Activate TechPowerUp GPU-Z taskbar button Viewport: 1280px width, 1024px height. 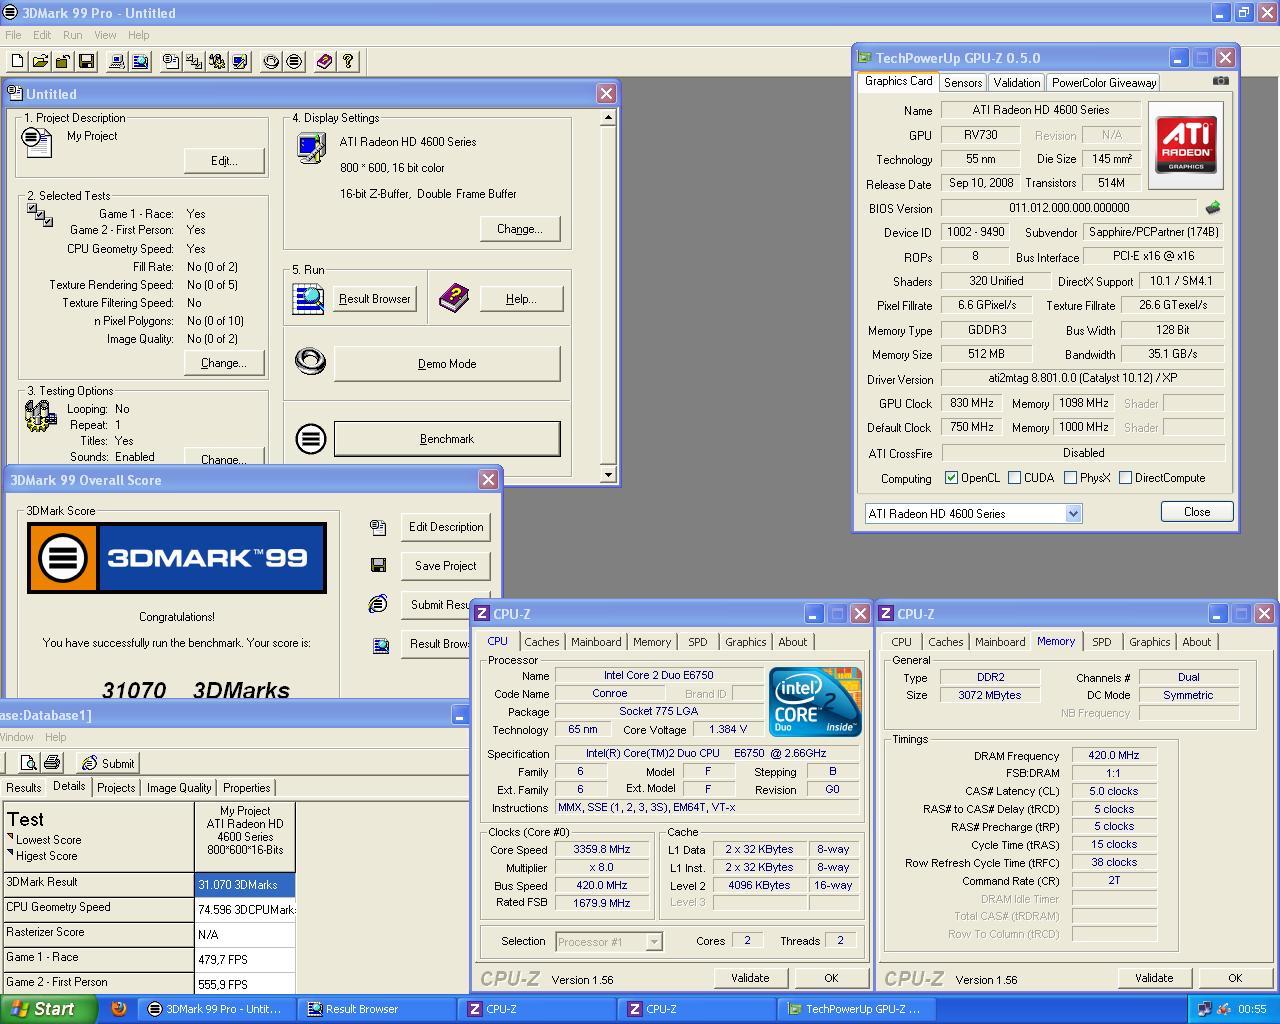[857, 1009]
